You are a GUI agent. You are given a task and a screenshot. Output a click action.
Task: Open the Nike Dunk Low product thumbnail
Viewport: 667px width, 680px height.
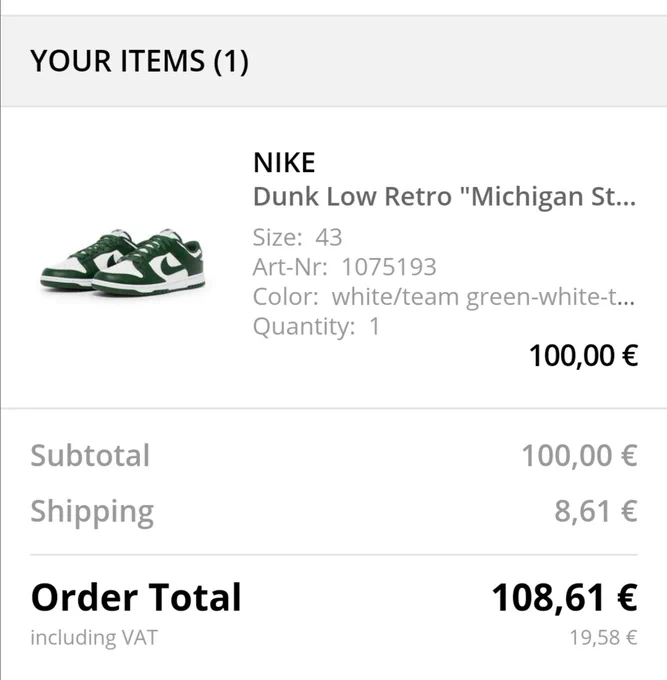click(x=123, y=262)
